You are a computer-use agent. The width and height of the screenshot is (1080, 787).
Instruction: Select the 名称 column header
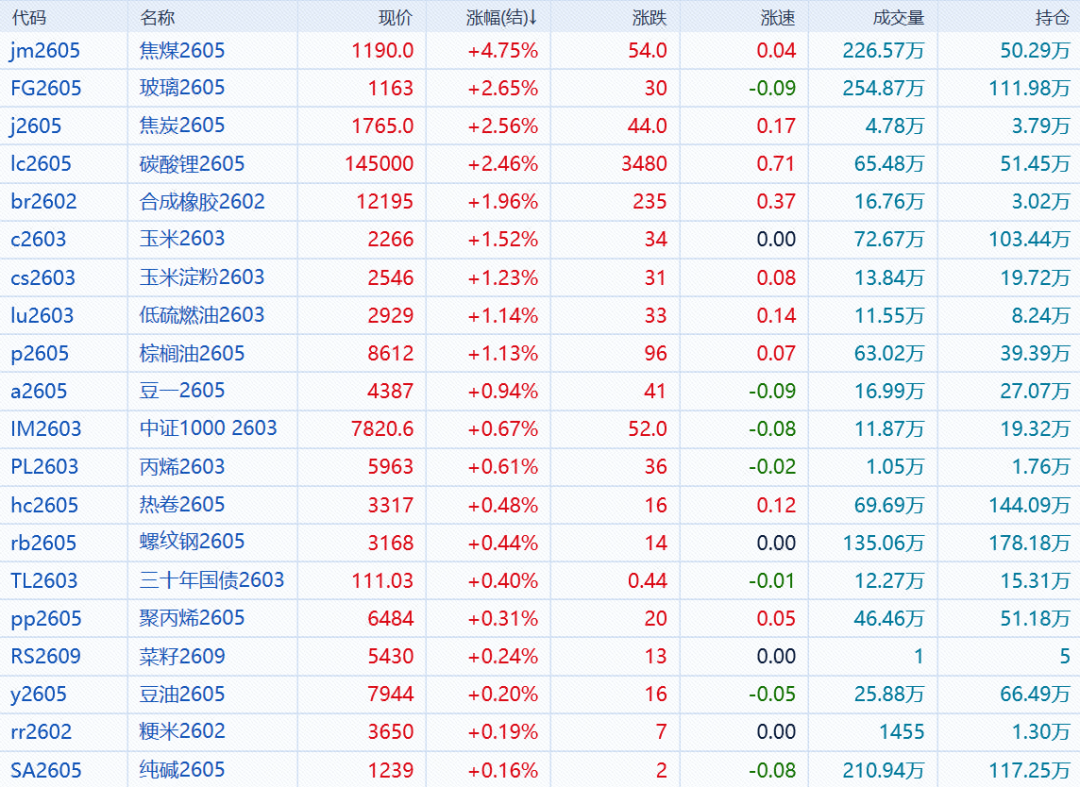pos(157,18)
